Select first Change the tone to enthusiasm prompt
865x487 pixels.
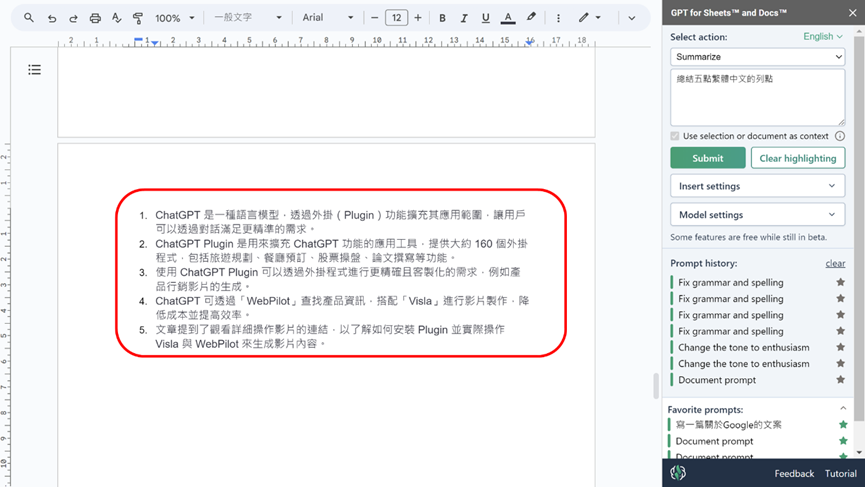point(744,347)
